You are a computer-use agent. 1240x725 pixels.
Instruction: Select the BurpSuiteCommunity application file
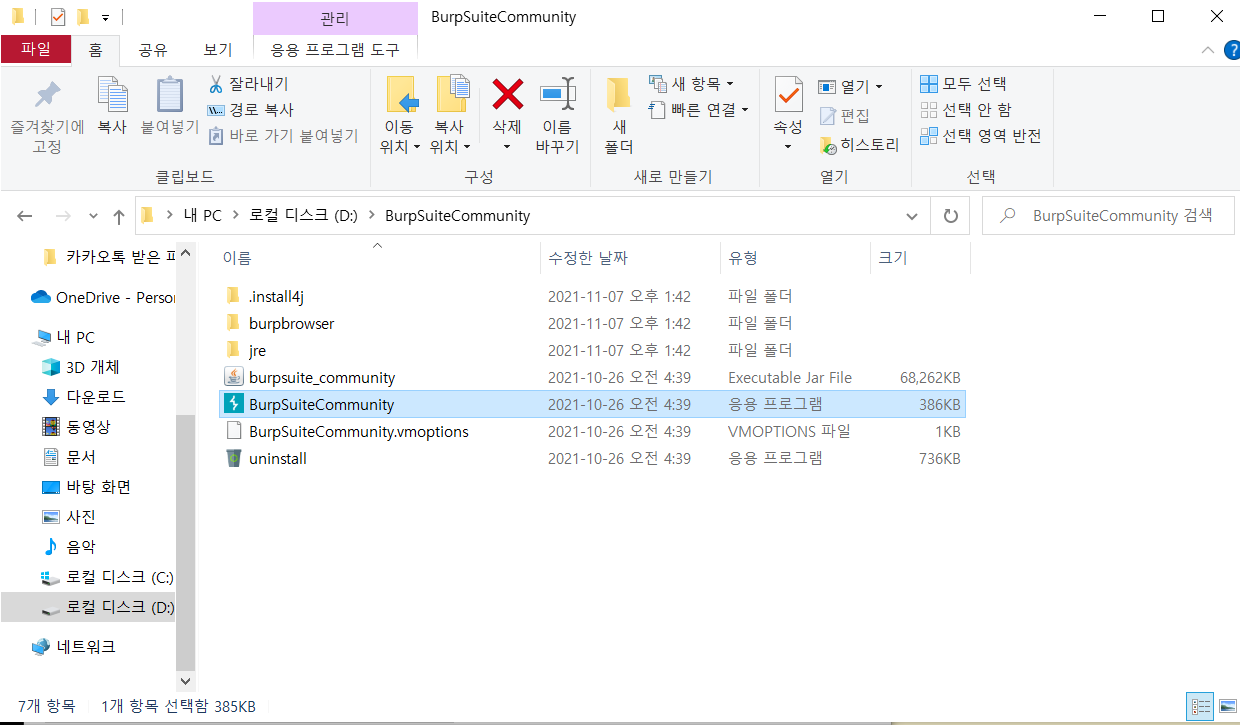[x=592, y=405]
